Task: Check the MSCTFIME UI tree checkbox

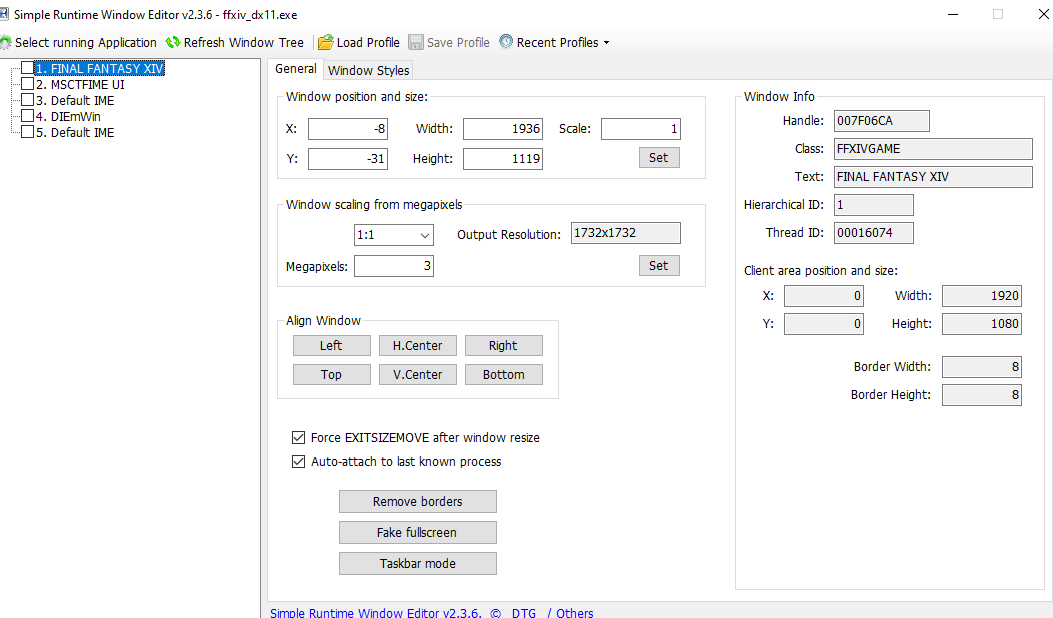Action: (28, 84)
